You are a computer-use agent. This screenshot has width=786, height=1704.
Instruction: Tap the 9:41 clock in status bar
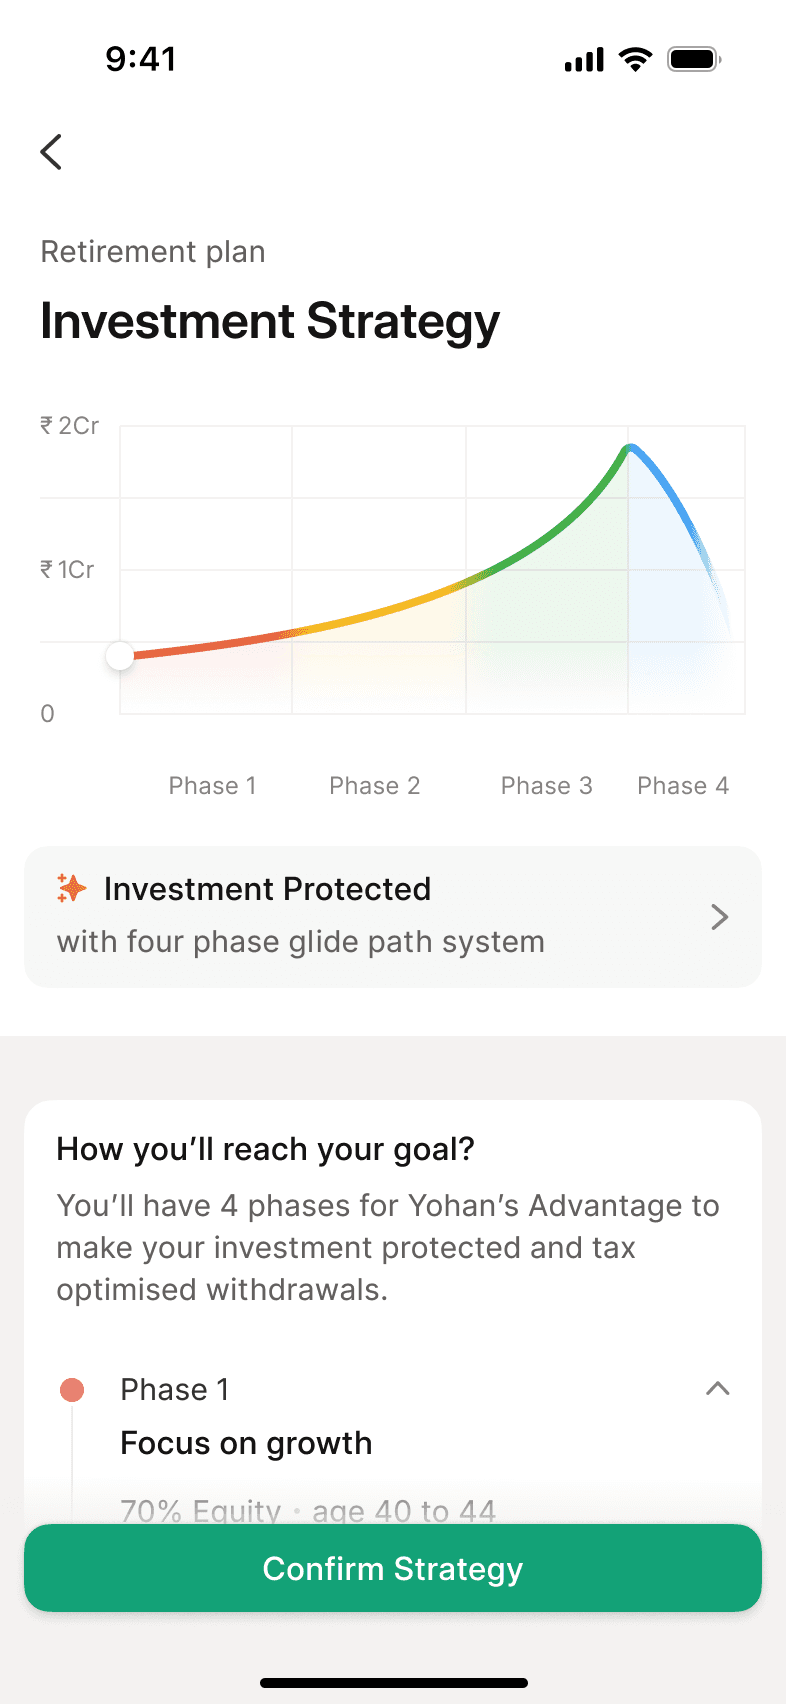[141, 59]
